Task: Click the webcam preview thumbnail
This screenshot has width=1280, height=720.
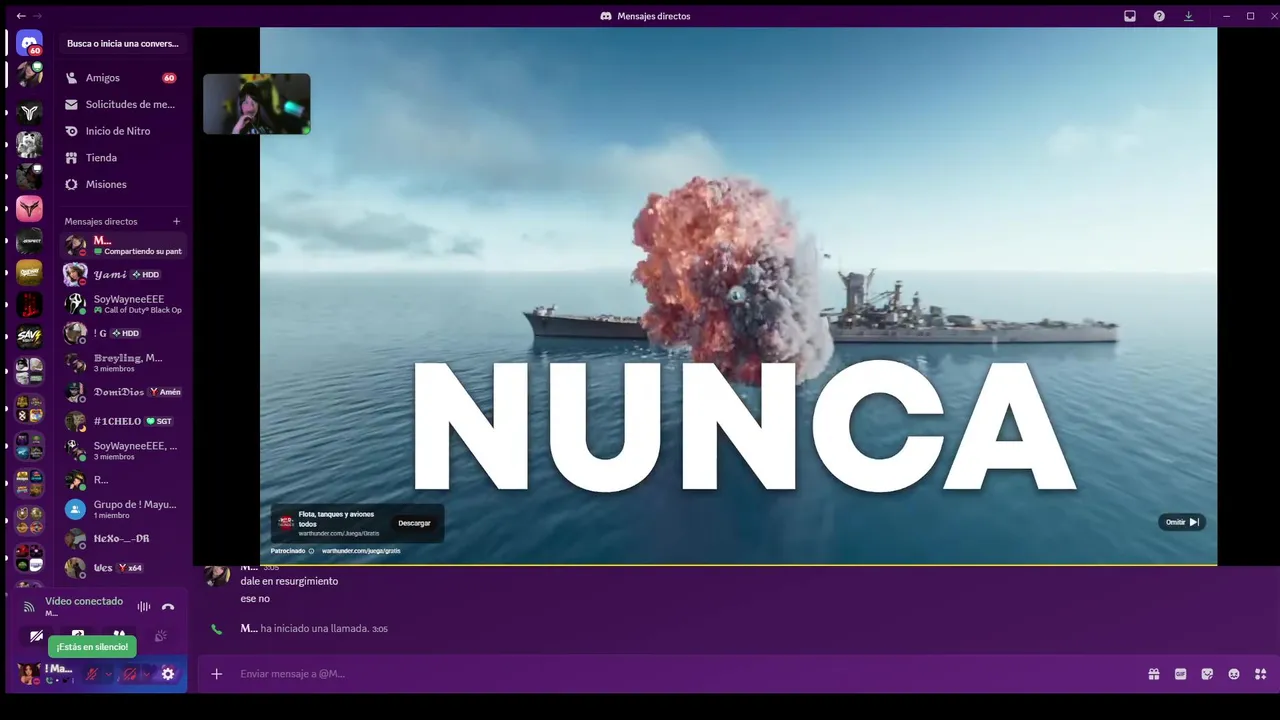Action: [x=257, y=104]
